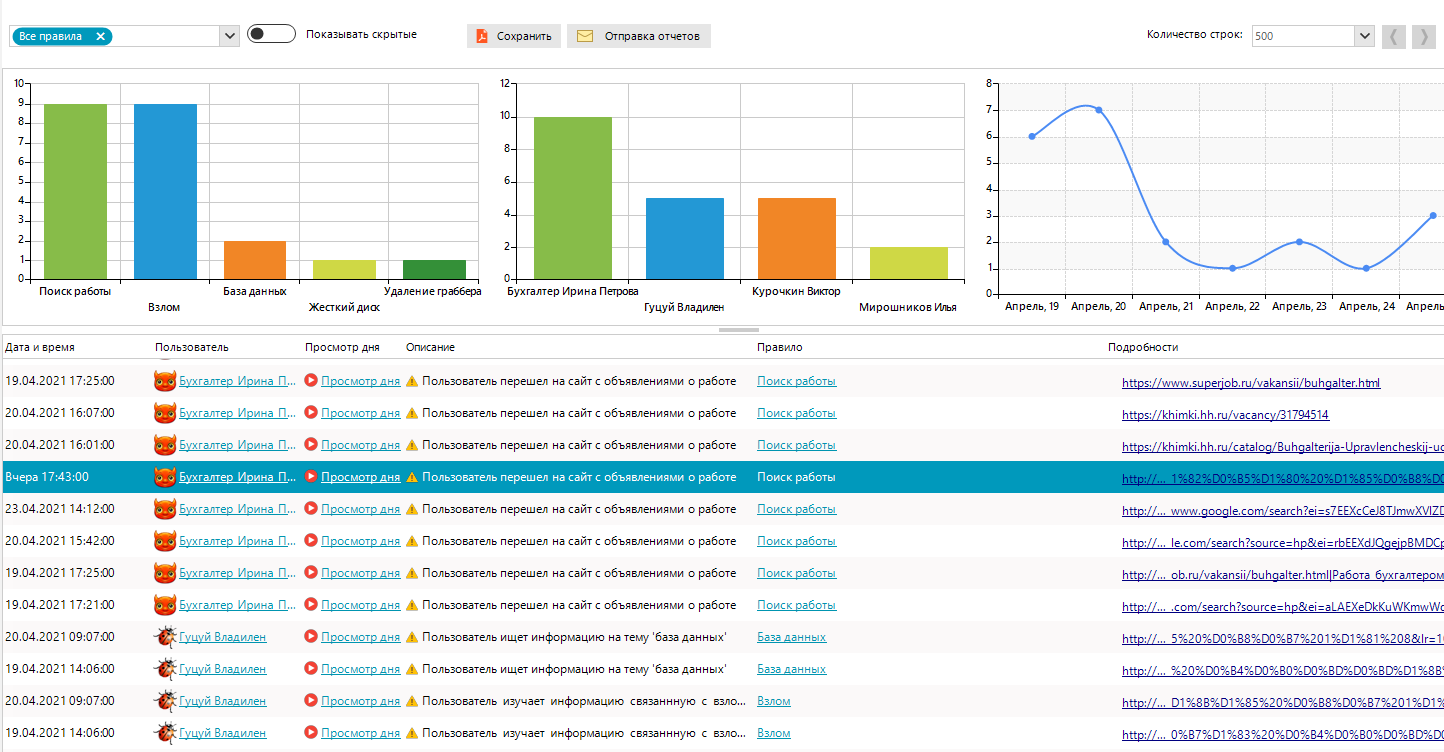Click devil avatar in Вчера 17:43:00 row
Screen dimensions: 1444x752
tap(165, 477)
